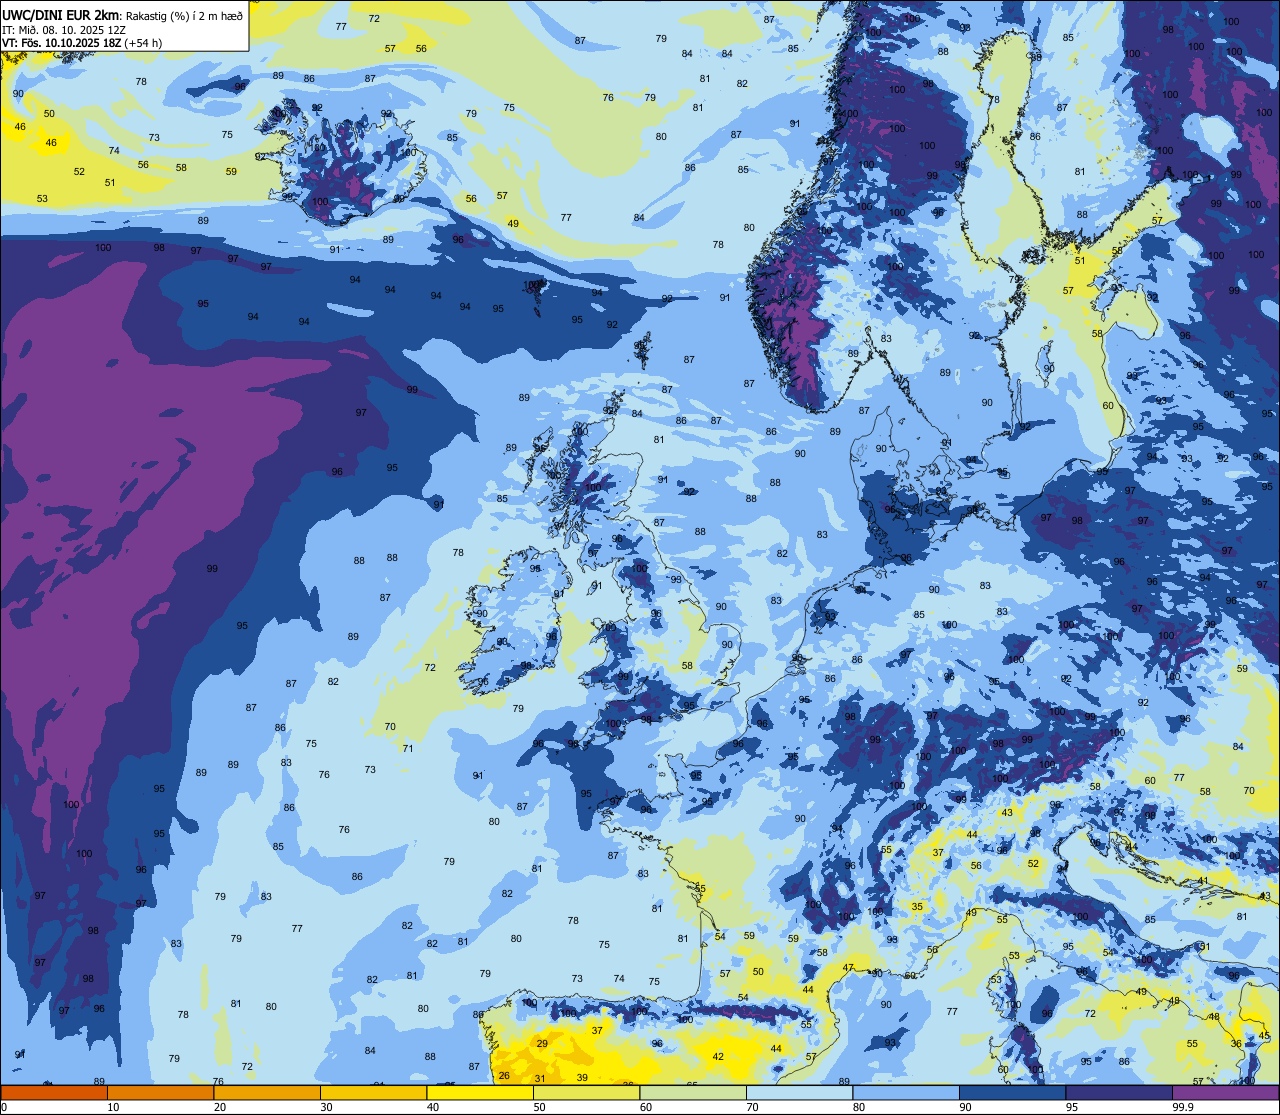
Task: Select the 10–20 orange legend swatch
Action: point(160,1092)
